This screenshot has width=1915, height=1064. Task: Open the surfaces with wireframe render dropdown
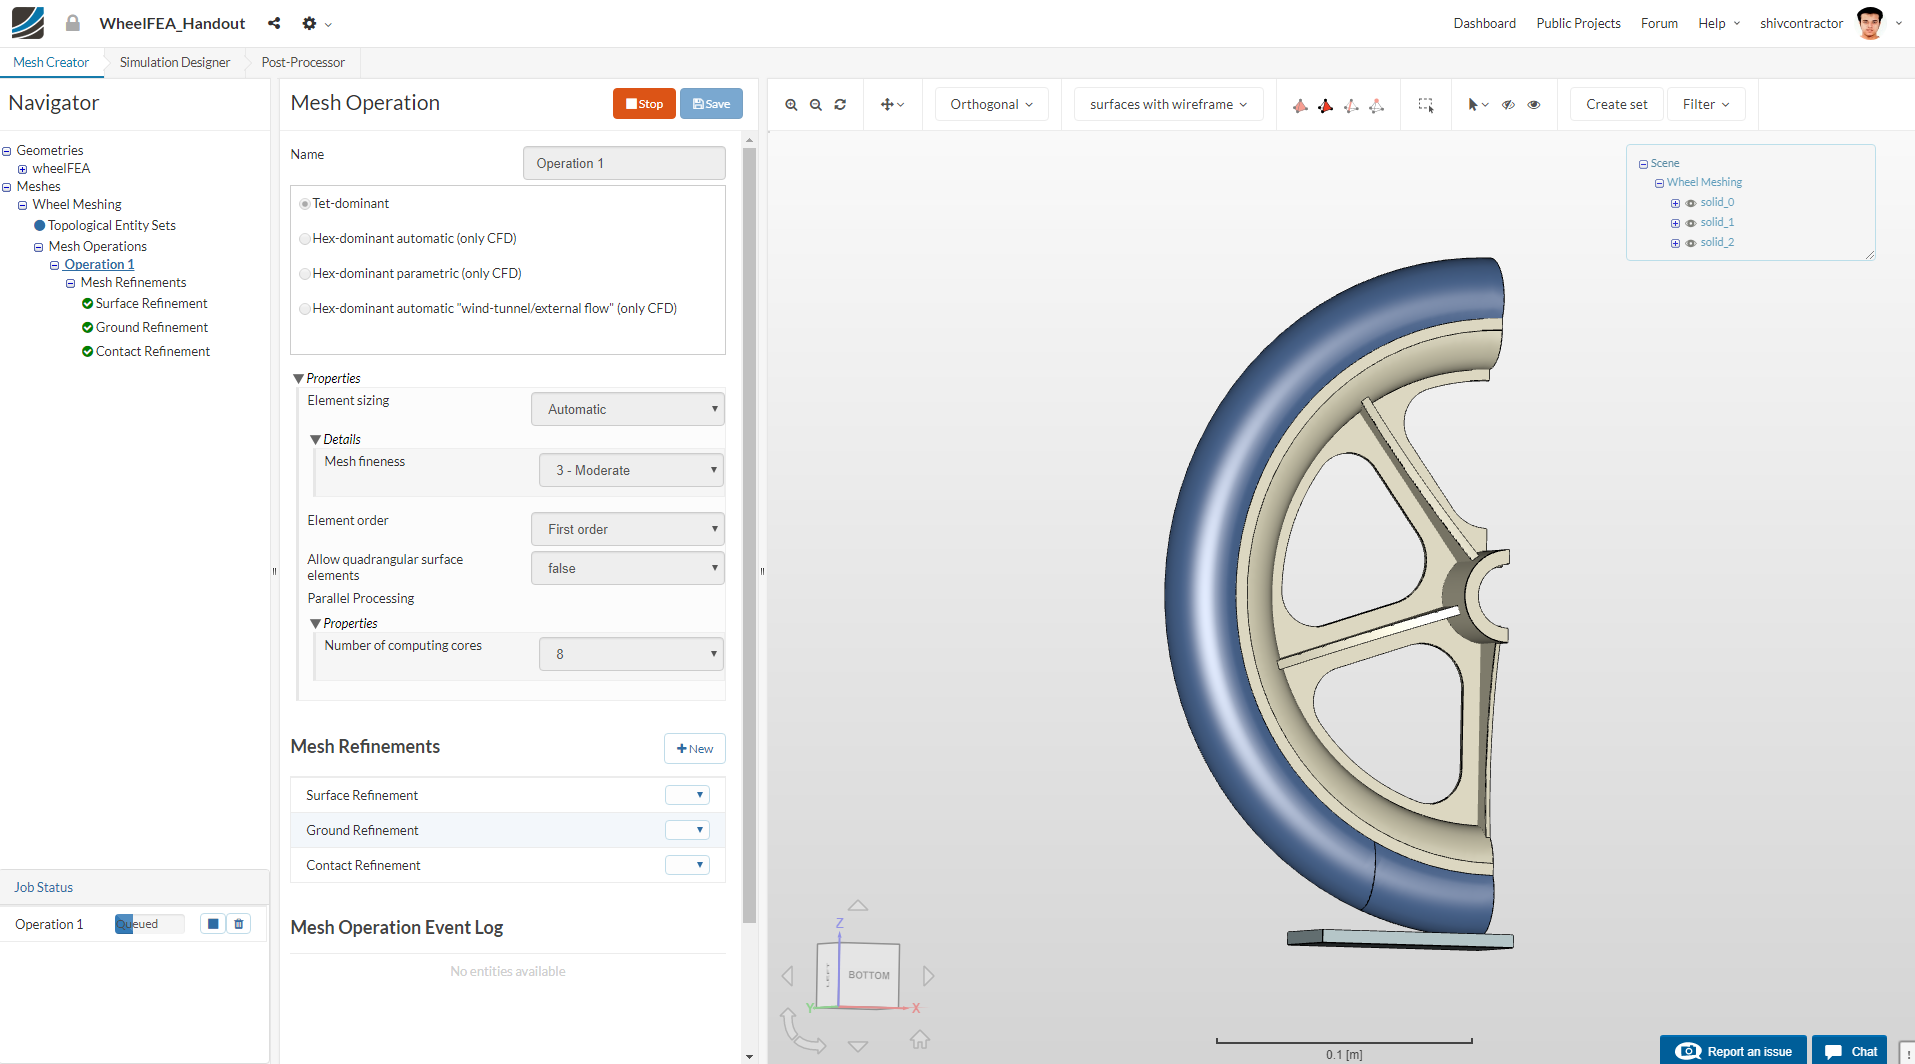pos(1168,105)
